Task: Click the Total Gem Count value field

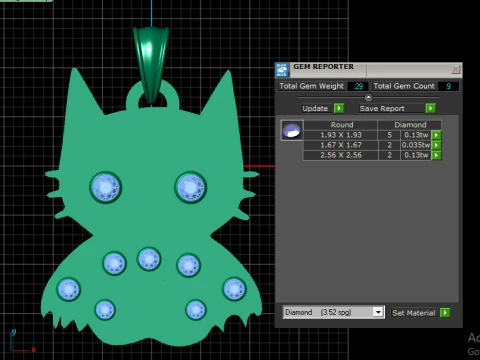Action: (x=448, y=86)
